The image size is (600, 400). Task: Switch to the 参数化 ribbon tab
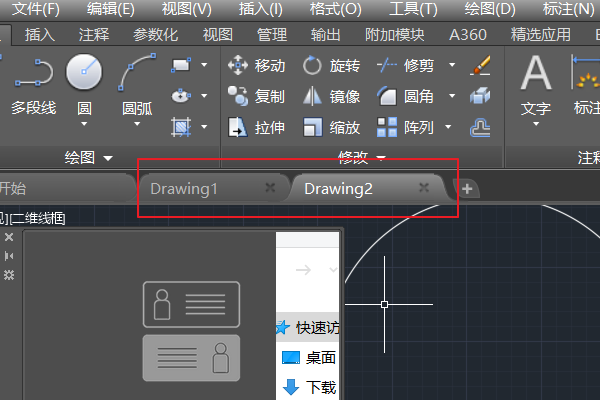pos(155,35)
